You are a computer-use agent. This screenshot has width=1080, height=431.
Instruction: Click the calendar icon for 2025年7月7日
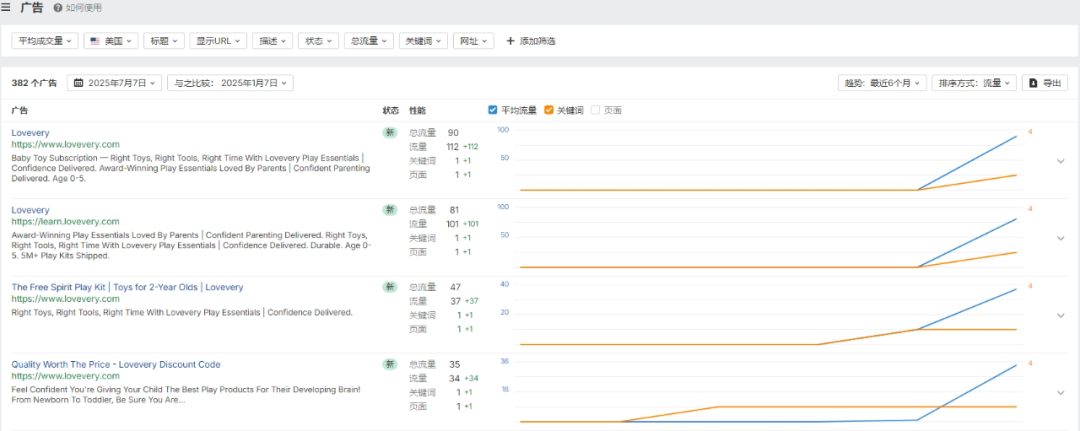(78, 83)
